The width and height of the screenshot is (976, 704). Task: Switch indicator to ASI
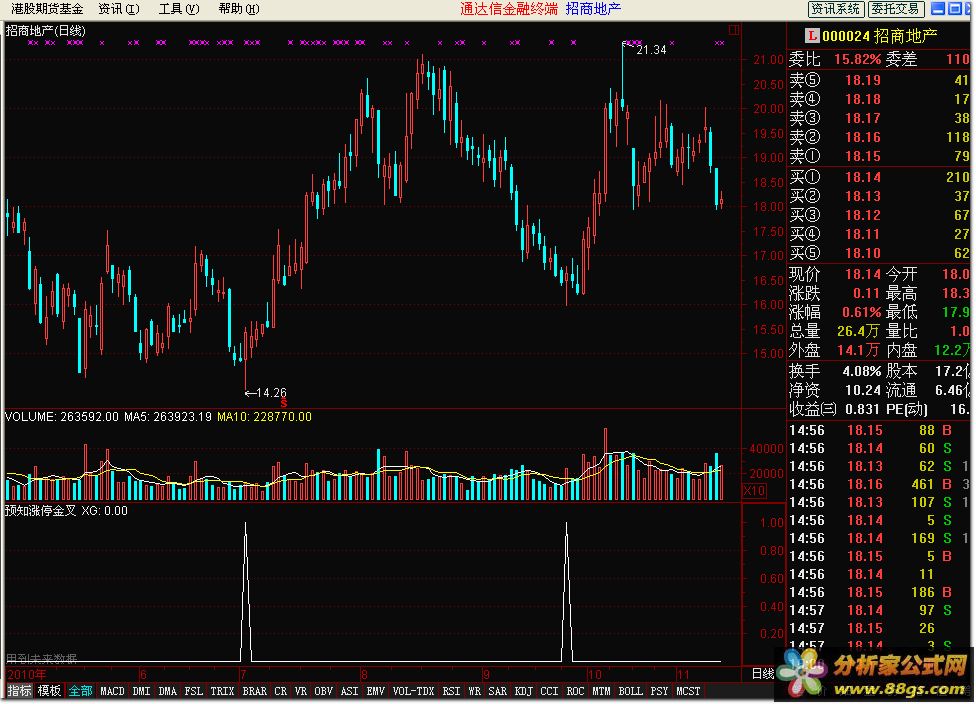click(x=349, y=691)
